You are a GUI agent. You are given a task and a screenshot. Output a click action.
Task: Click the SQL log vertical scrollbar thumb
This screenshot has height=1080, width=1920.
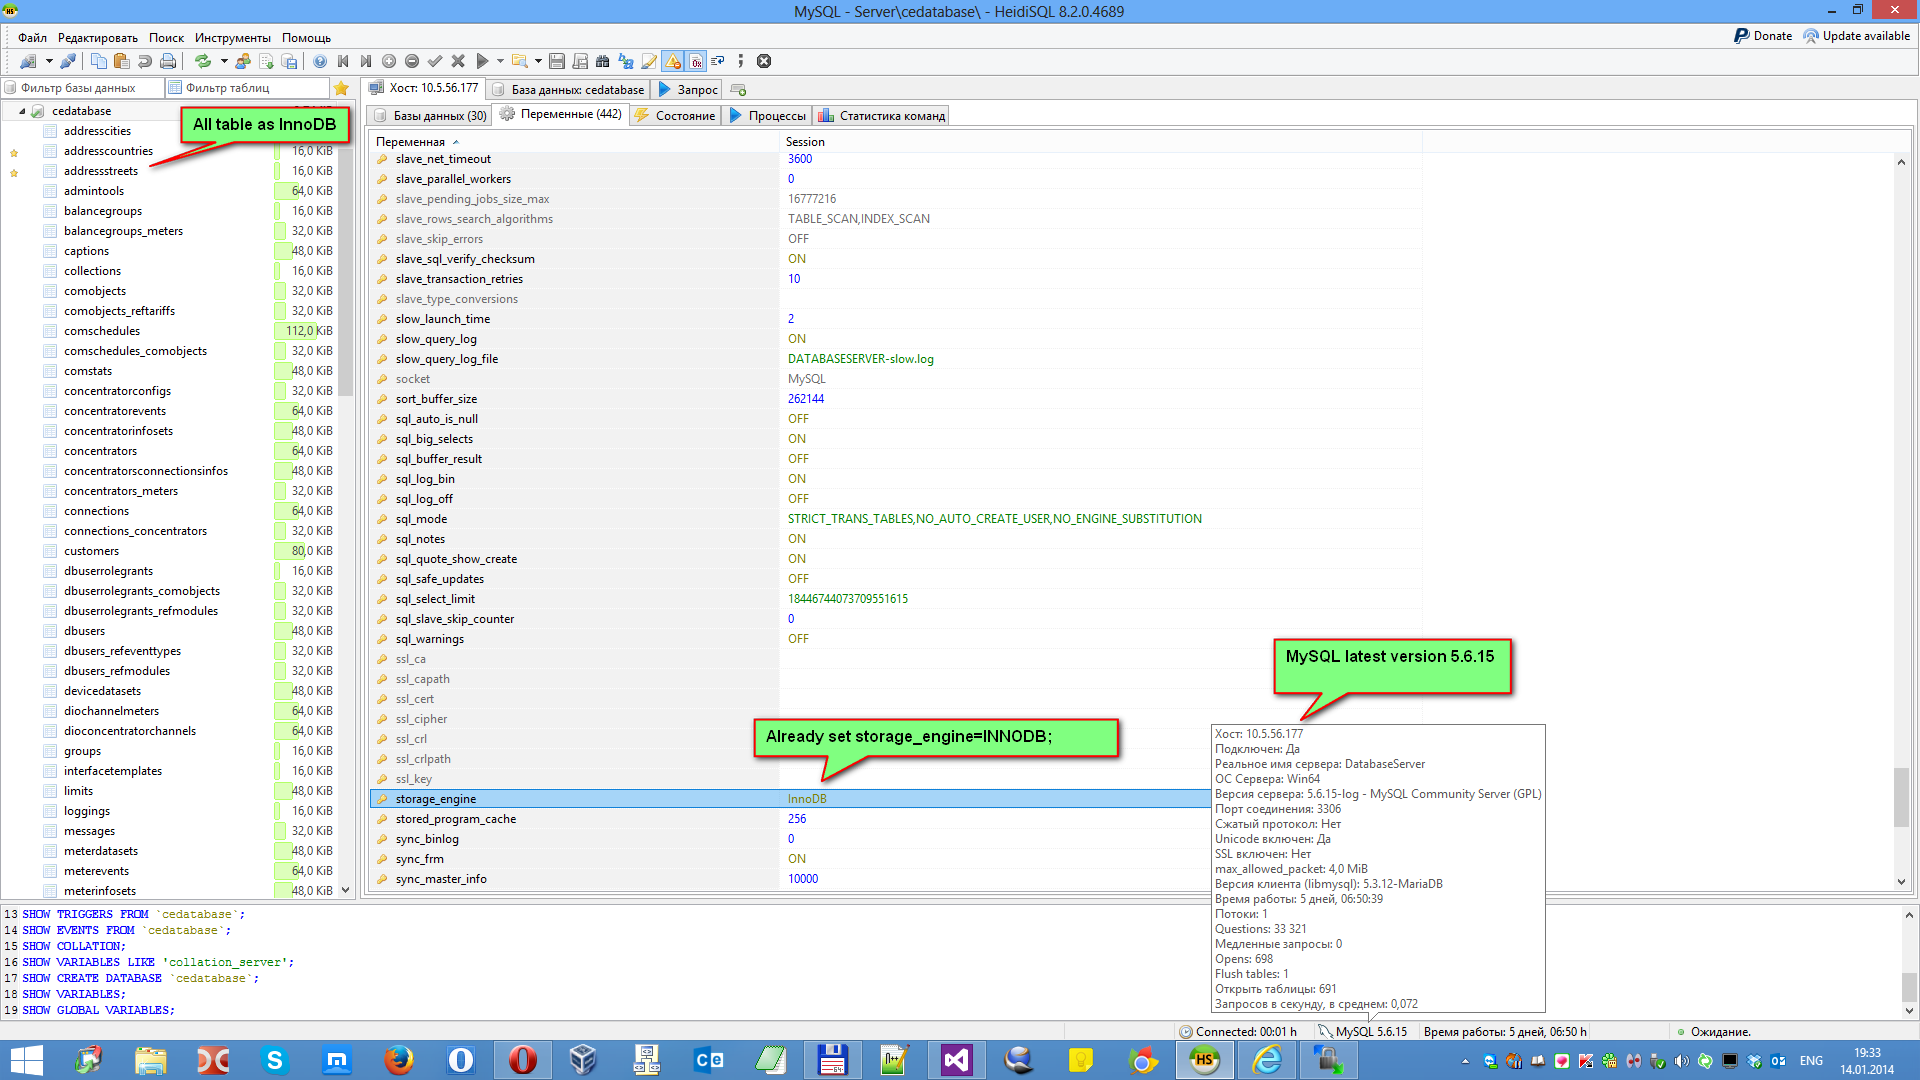(x=1908, y=987)
